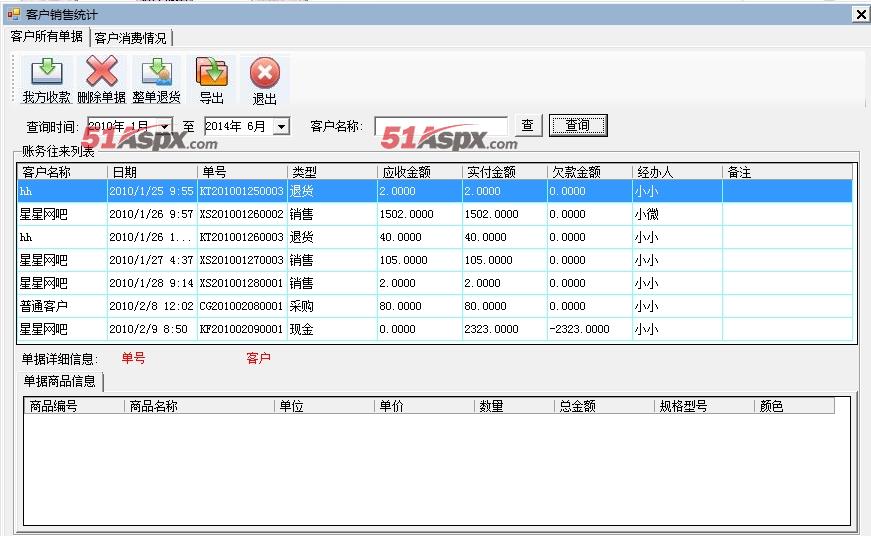
Task: Switch to the 客户消费情况 tab
Action: click(132, 38)
